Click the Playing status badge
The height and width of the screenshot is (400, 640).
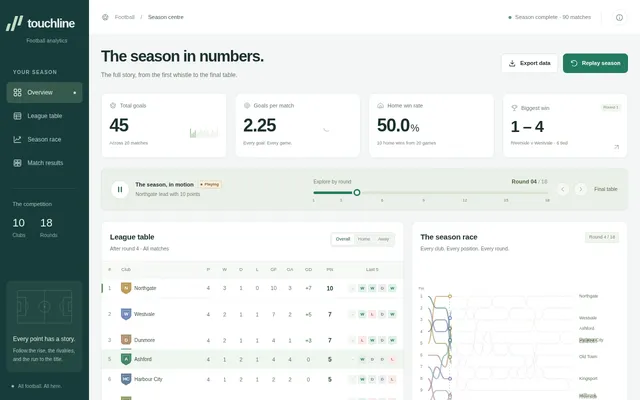[x=210, y=184]
